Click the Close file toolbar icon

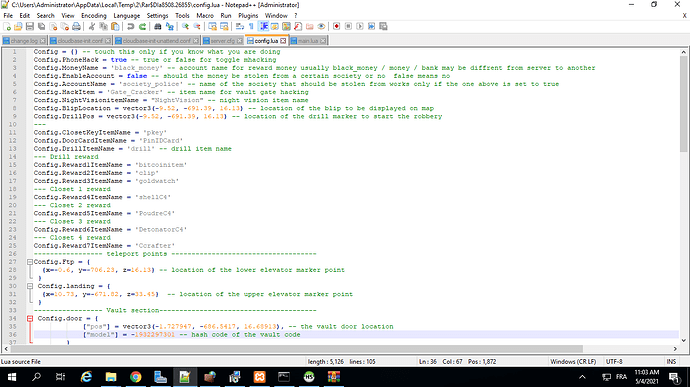(53, 26)
